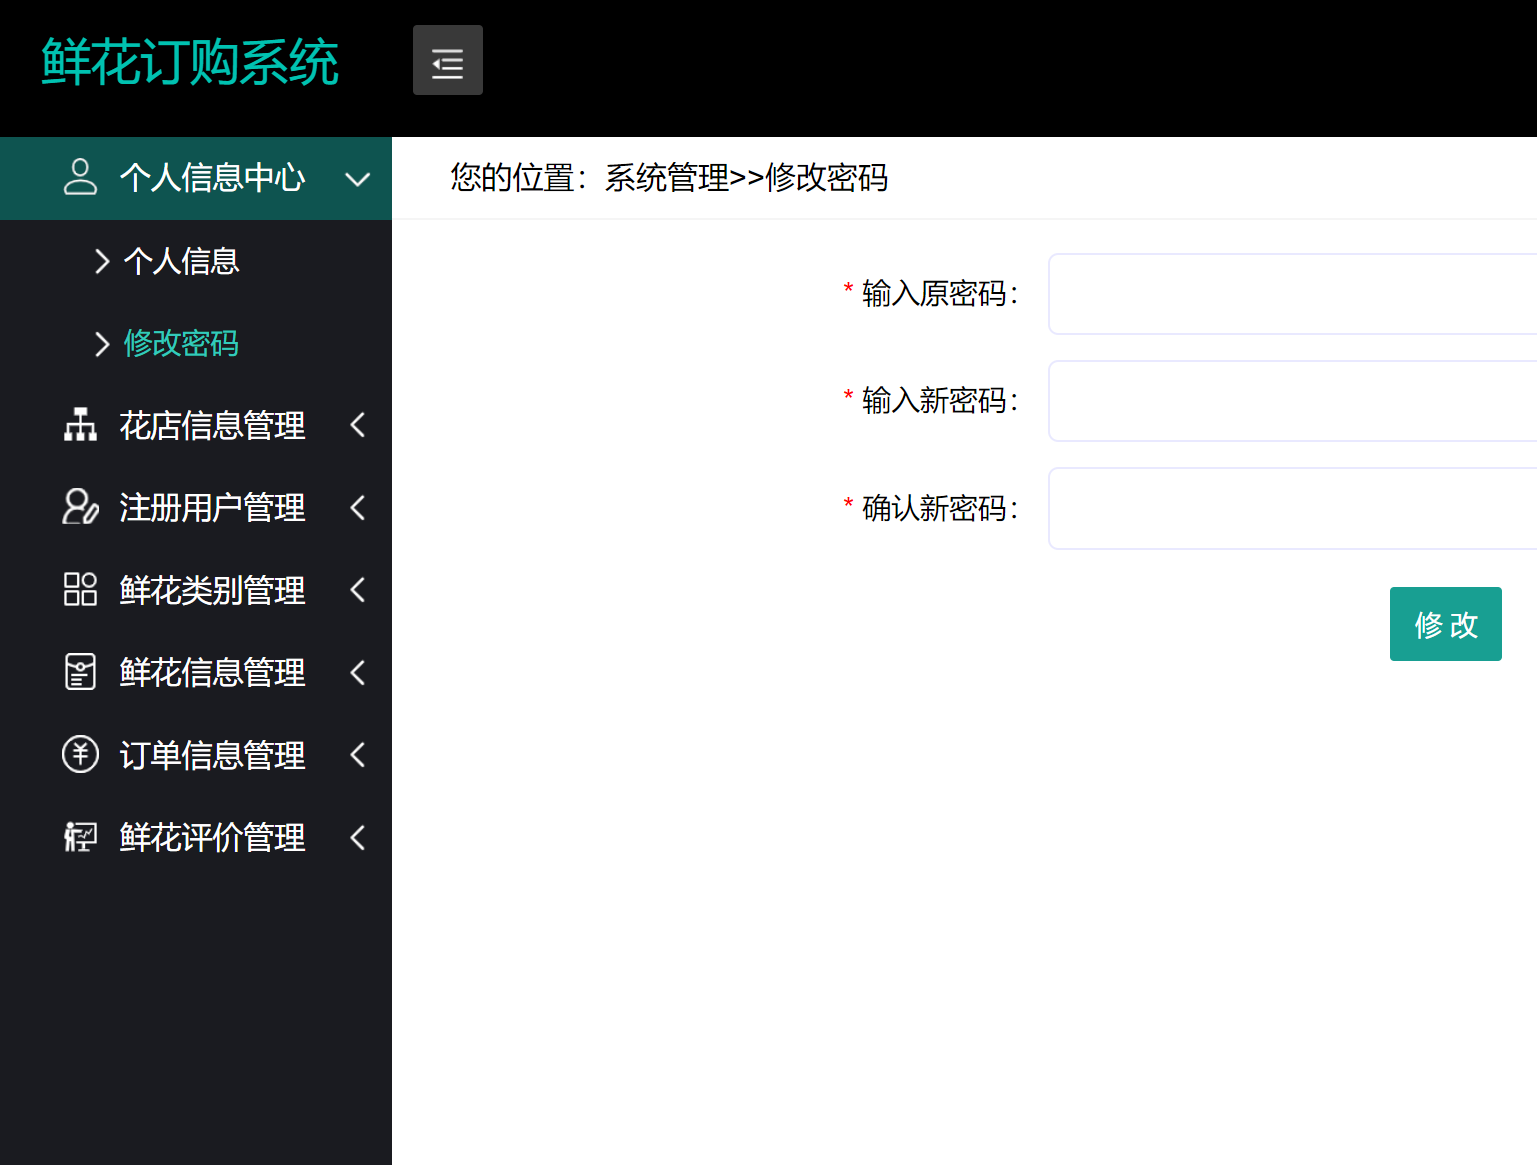Click the breadcrumb text 系统管理>>修改密码
Viewport: 1537px width, 1165px height.
[x=746, y=178]
